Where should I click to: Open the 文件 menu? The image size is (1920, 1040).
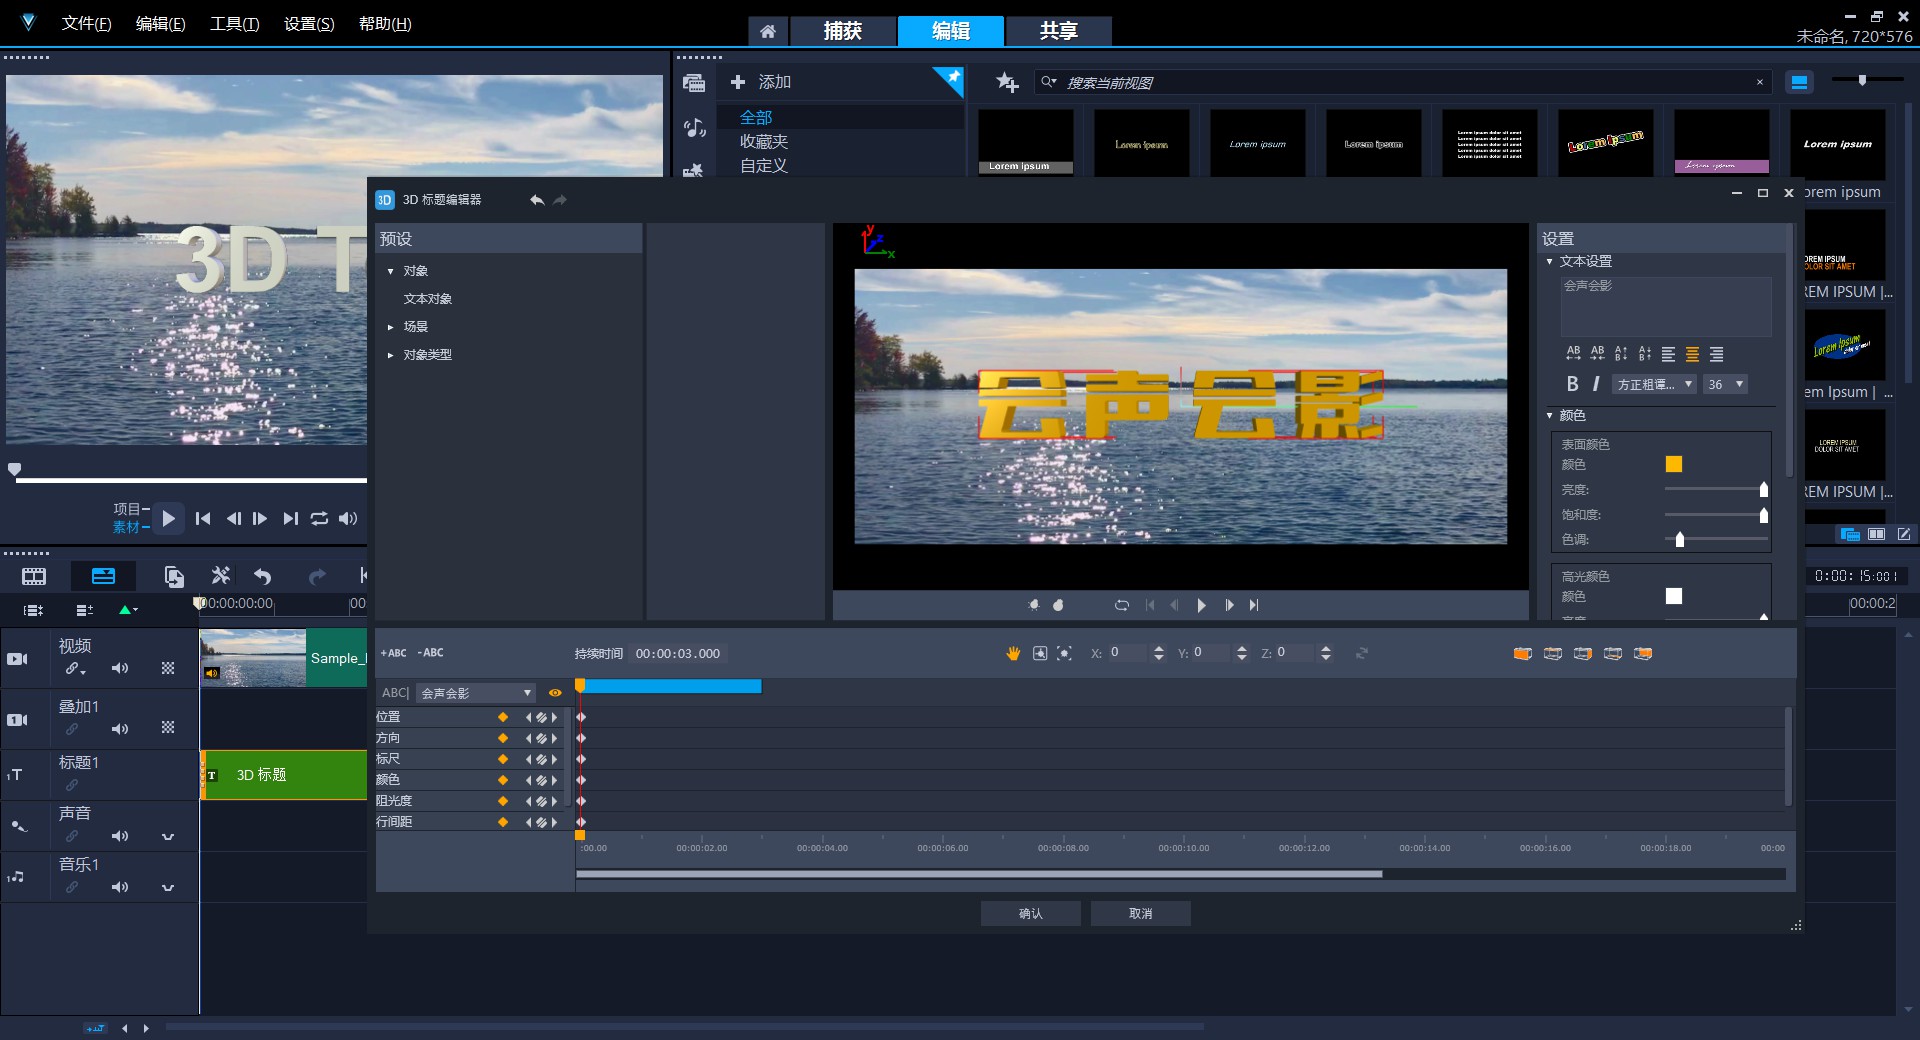tap(86, 24)
